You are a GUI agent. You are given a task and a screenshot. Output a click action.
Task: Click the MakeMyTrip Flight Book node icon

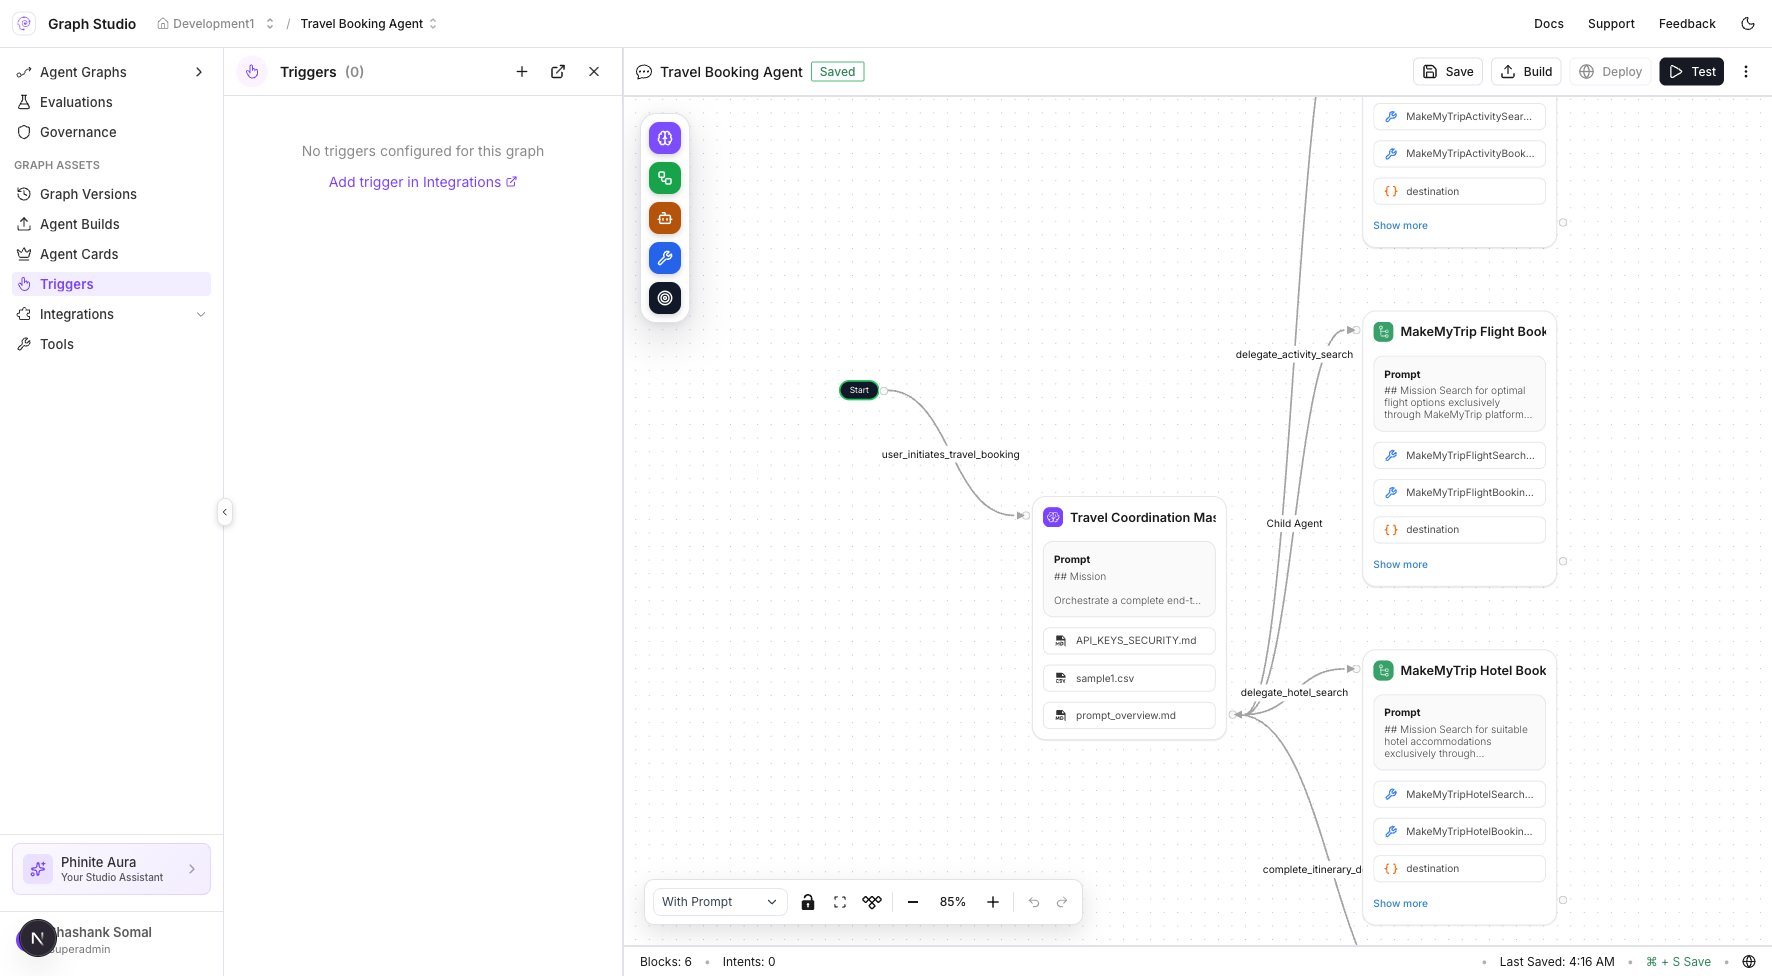click(x=1384, y=332)
